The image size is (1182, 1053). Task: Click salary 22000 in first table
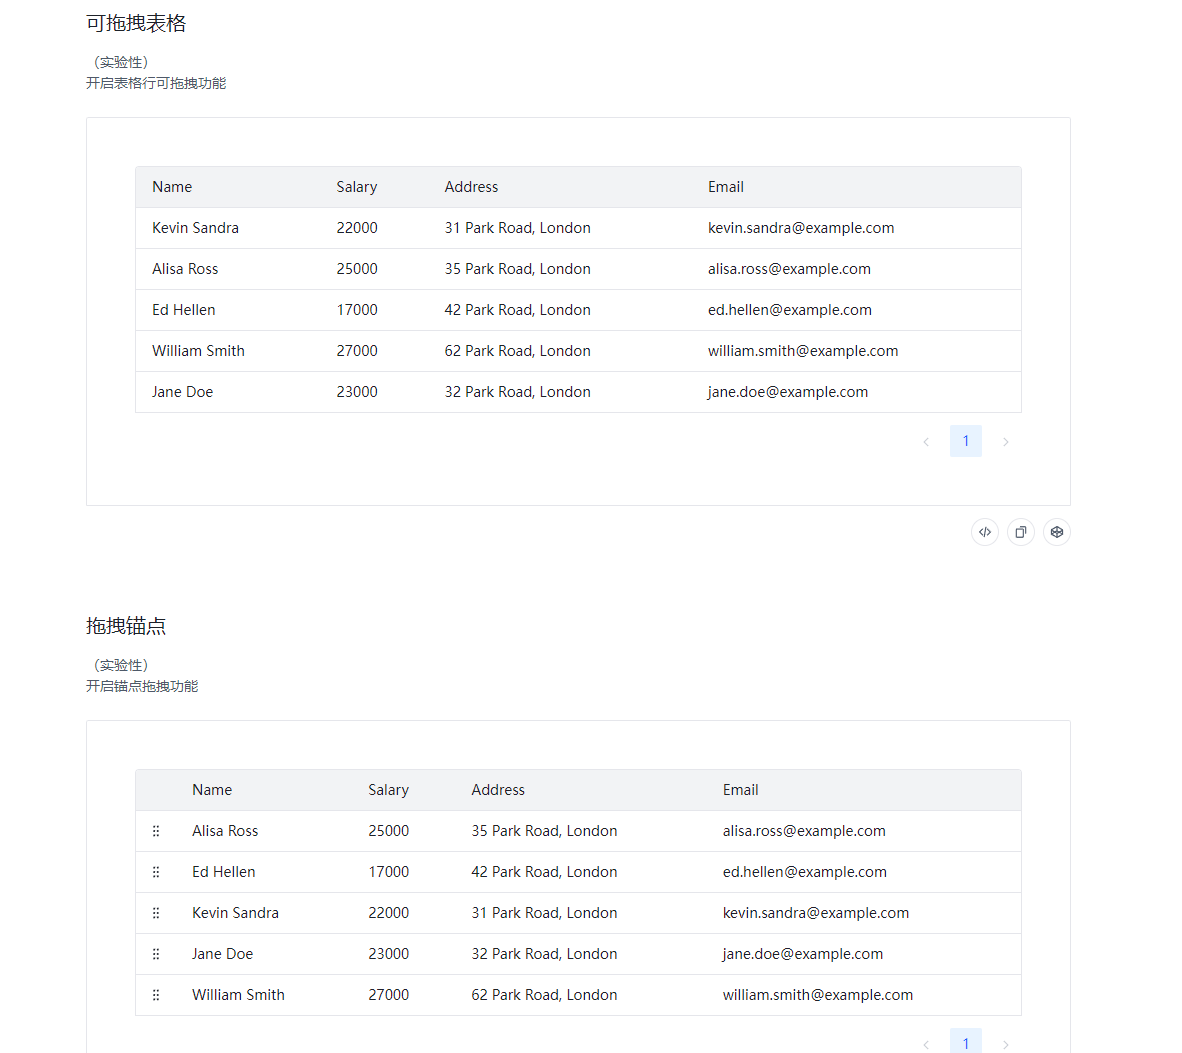coord(357,228)
